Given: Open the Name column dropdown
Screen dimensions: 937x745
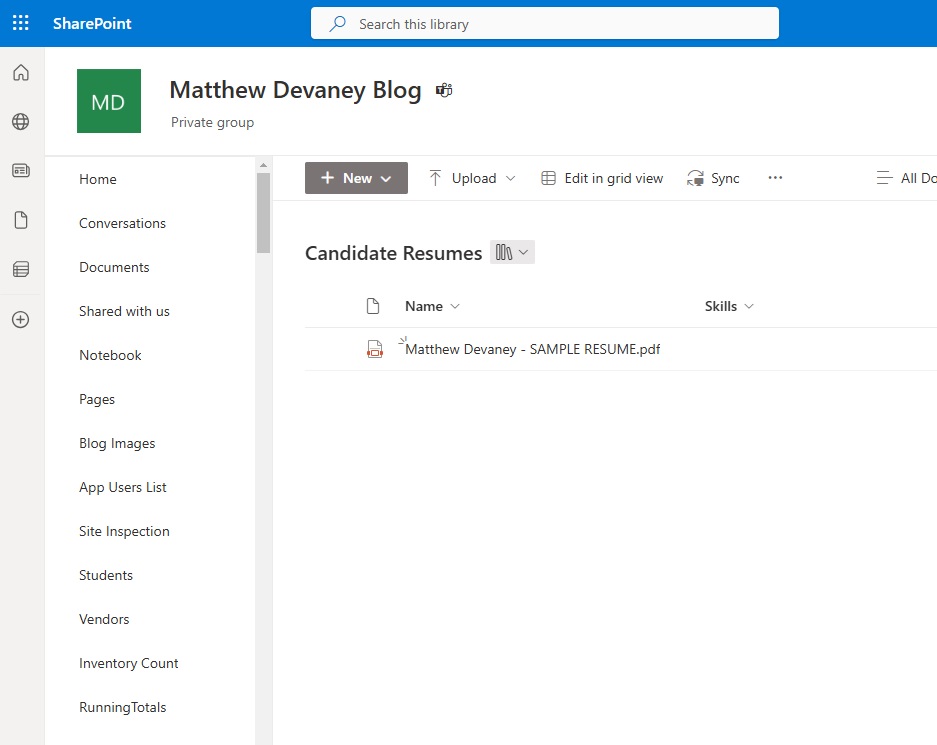Looking at the screenshot, I should 433,306.
